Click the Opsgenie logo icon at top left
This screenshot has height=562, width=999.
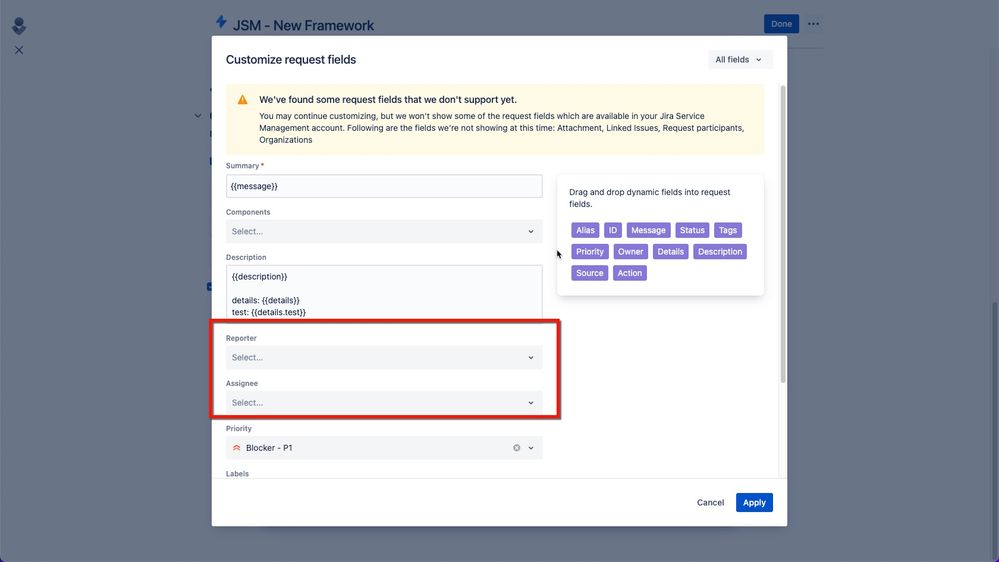pos(19,25)
